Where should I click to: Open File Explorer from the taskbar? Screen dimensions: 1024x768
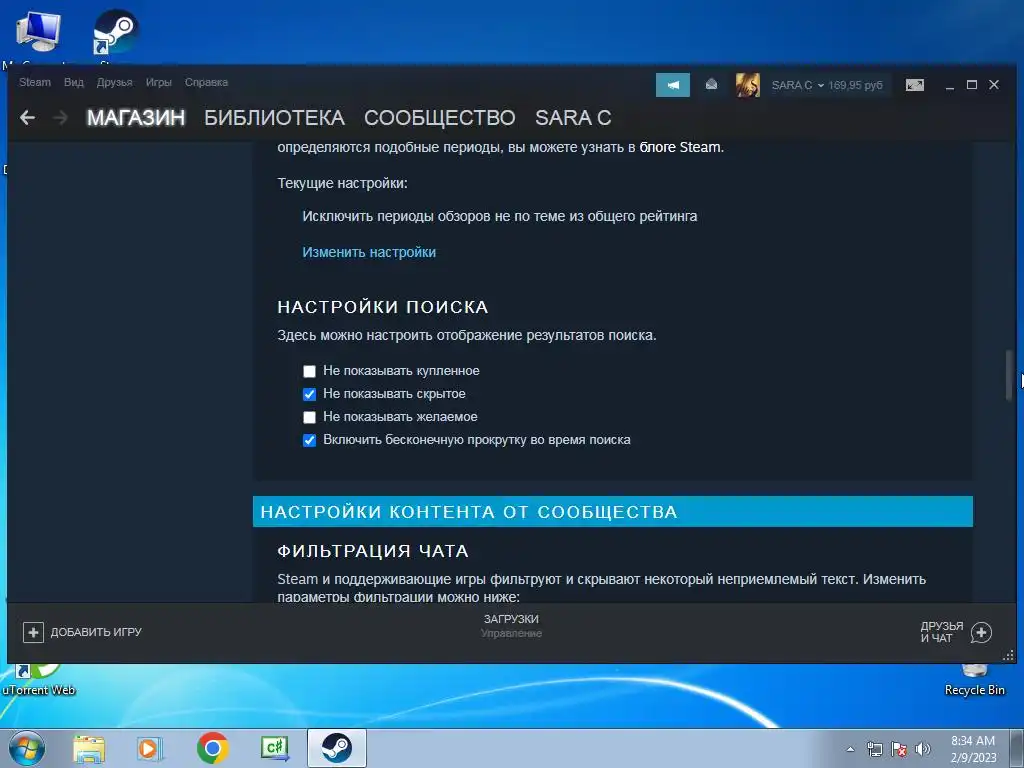tap(89, 748)
